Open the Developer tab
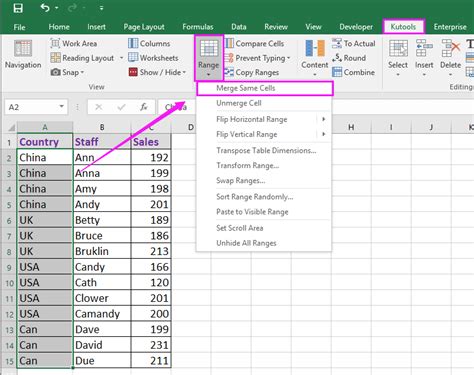 (356, 27)
